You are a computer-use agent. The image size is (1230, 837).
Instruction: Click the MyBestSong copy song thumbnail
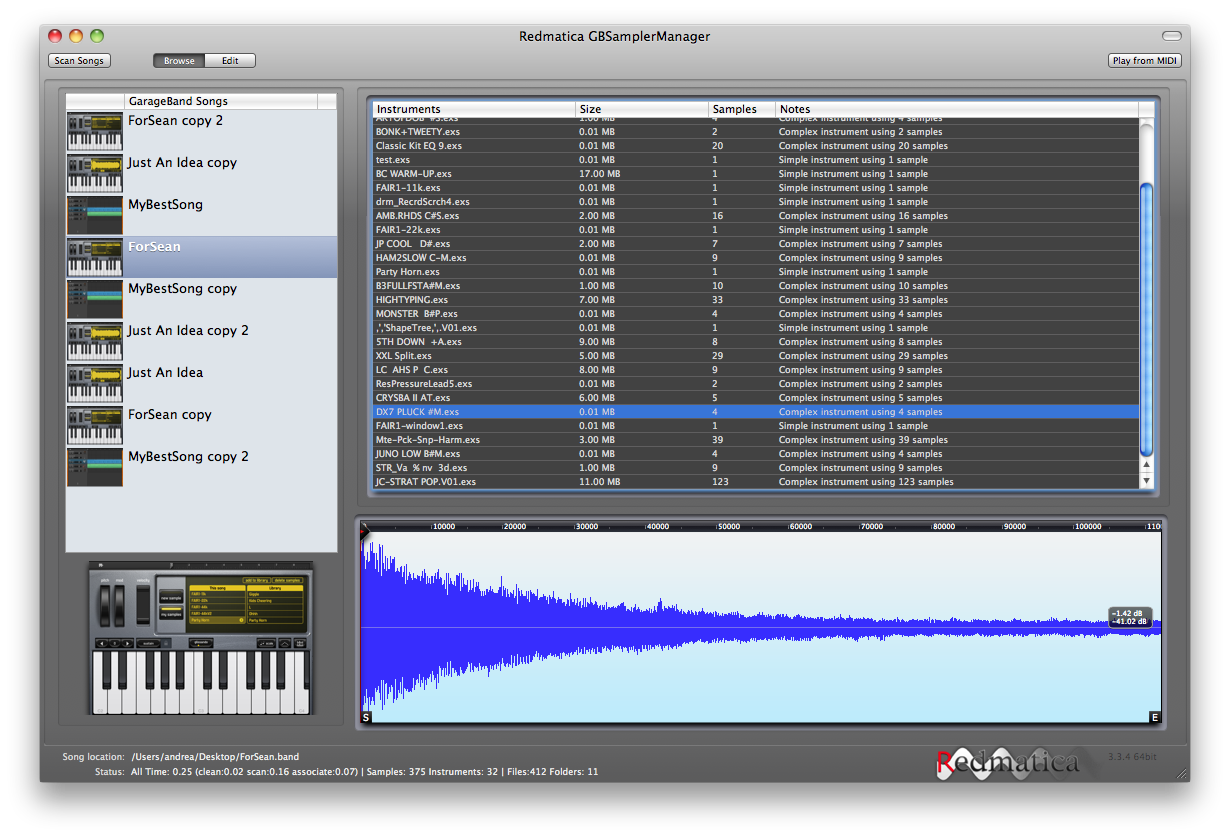pyautogui.click(x=95, y=299)
